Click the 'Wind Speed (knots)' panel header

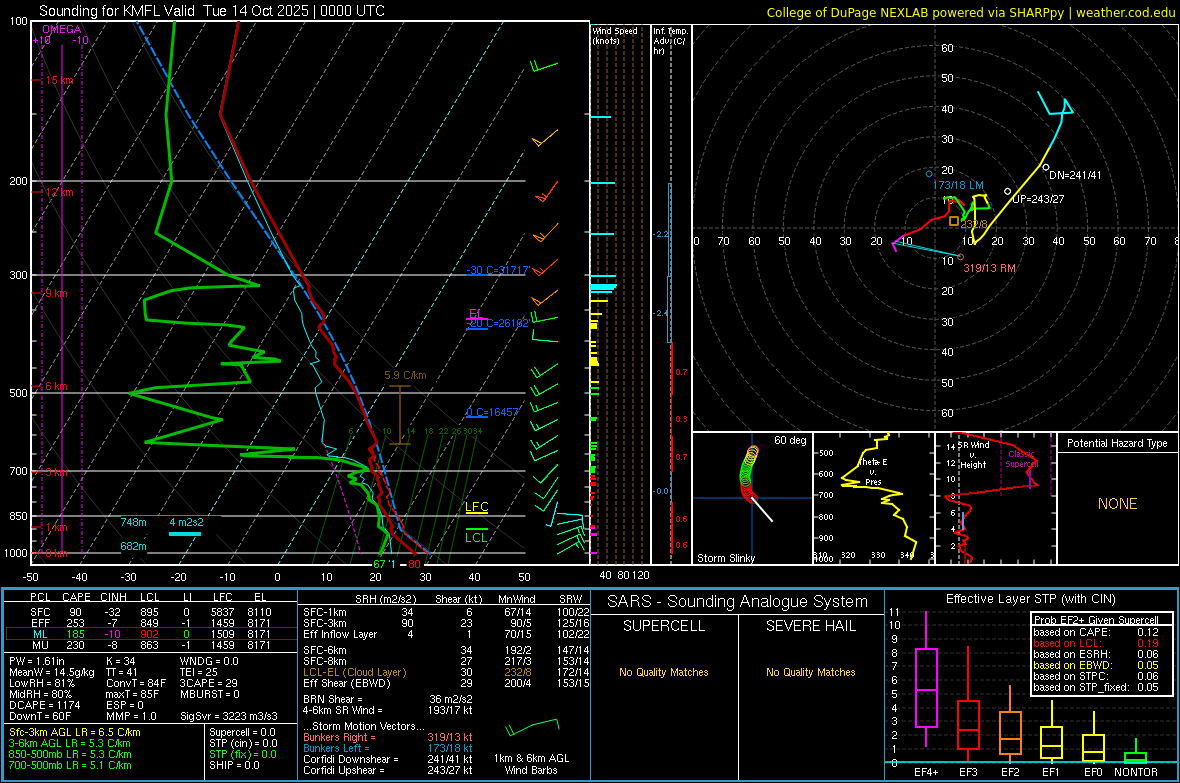pyautogui.click(x=615, y=35)
